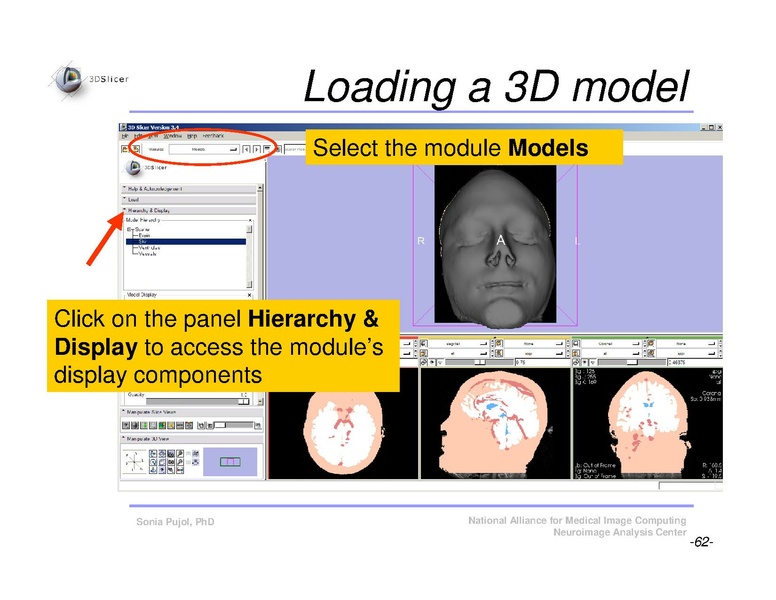Screen dimensions: 776x600
Task: Click the next module forward arrow
Action: pos(257,149)
